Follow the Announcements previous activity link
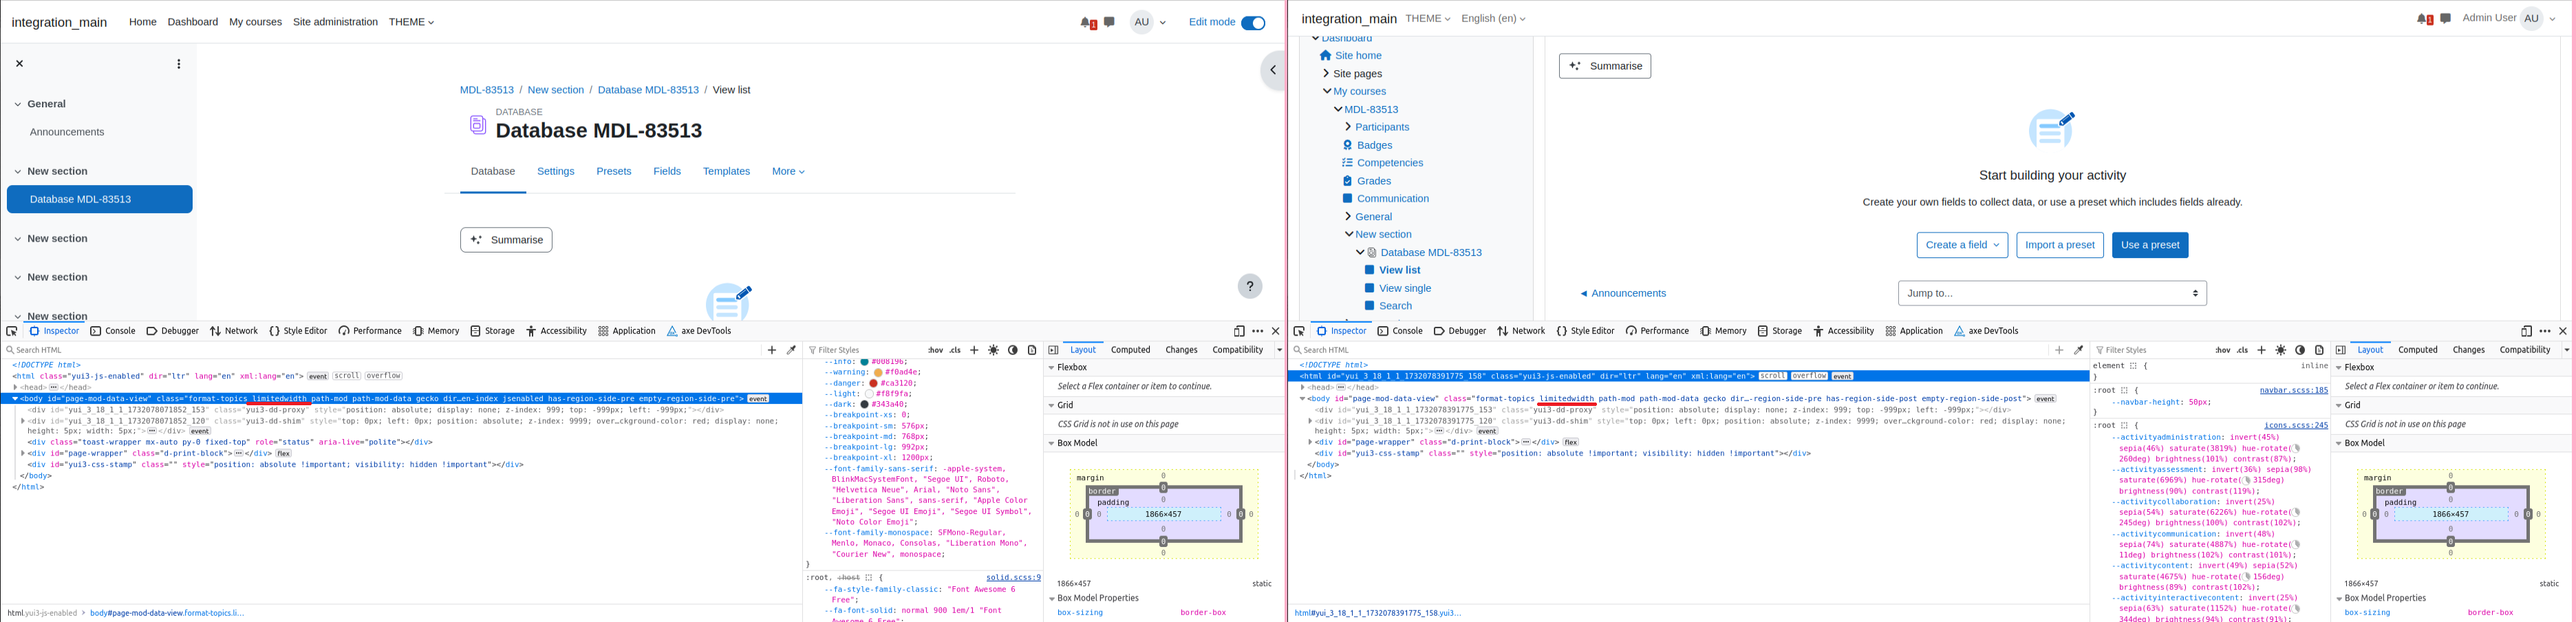 click(1623, 294)
